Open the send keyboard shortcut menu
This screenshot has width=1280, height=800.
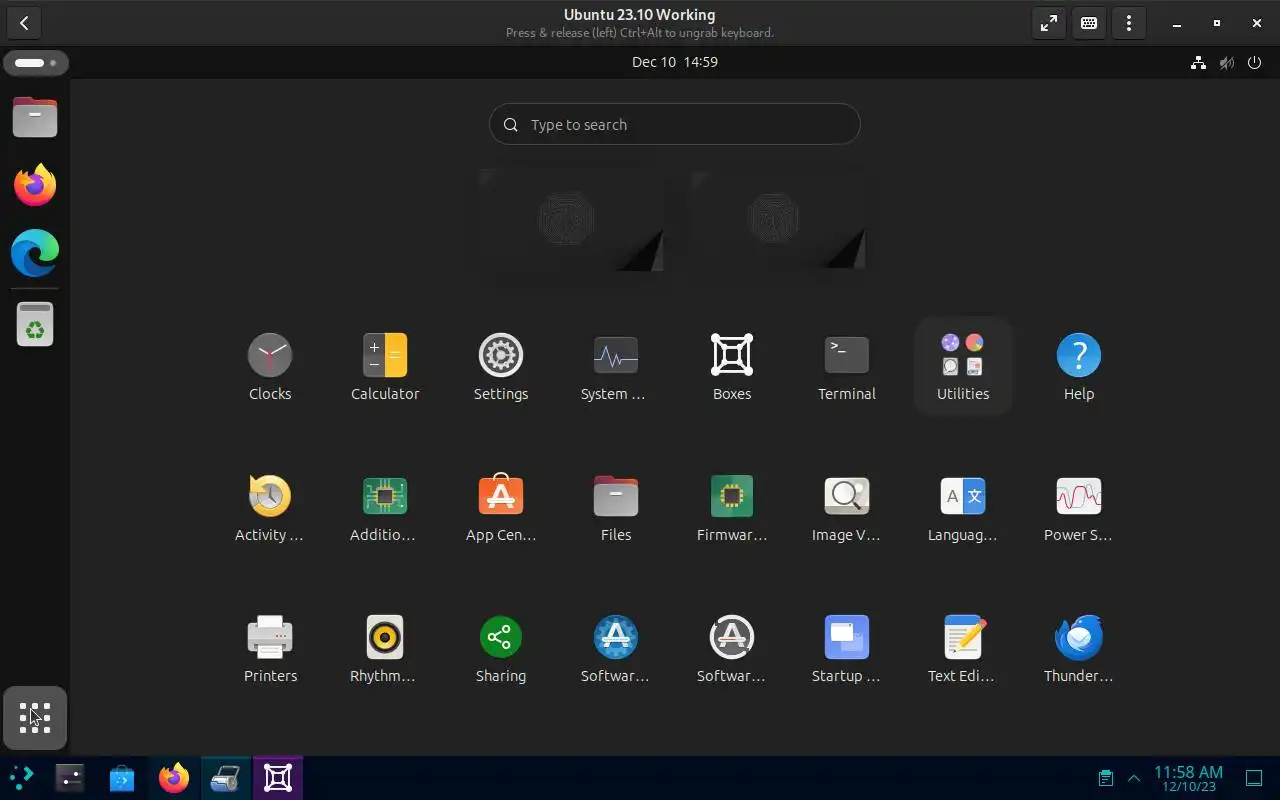1089,23
